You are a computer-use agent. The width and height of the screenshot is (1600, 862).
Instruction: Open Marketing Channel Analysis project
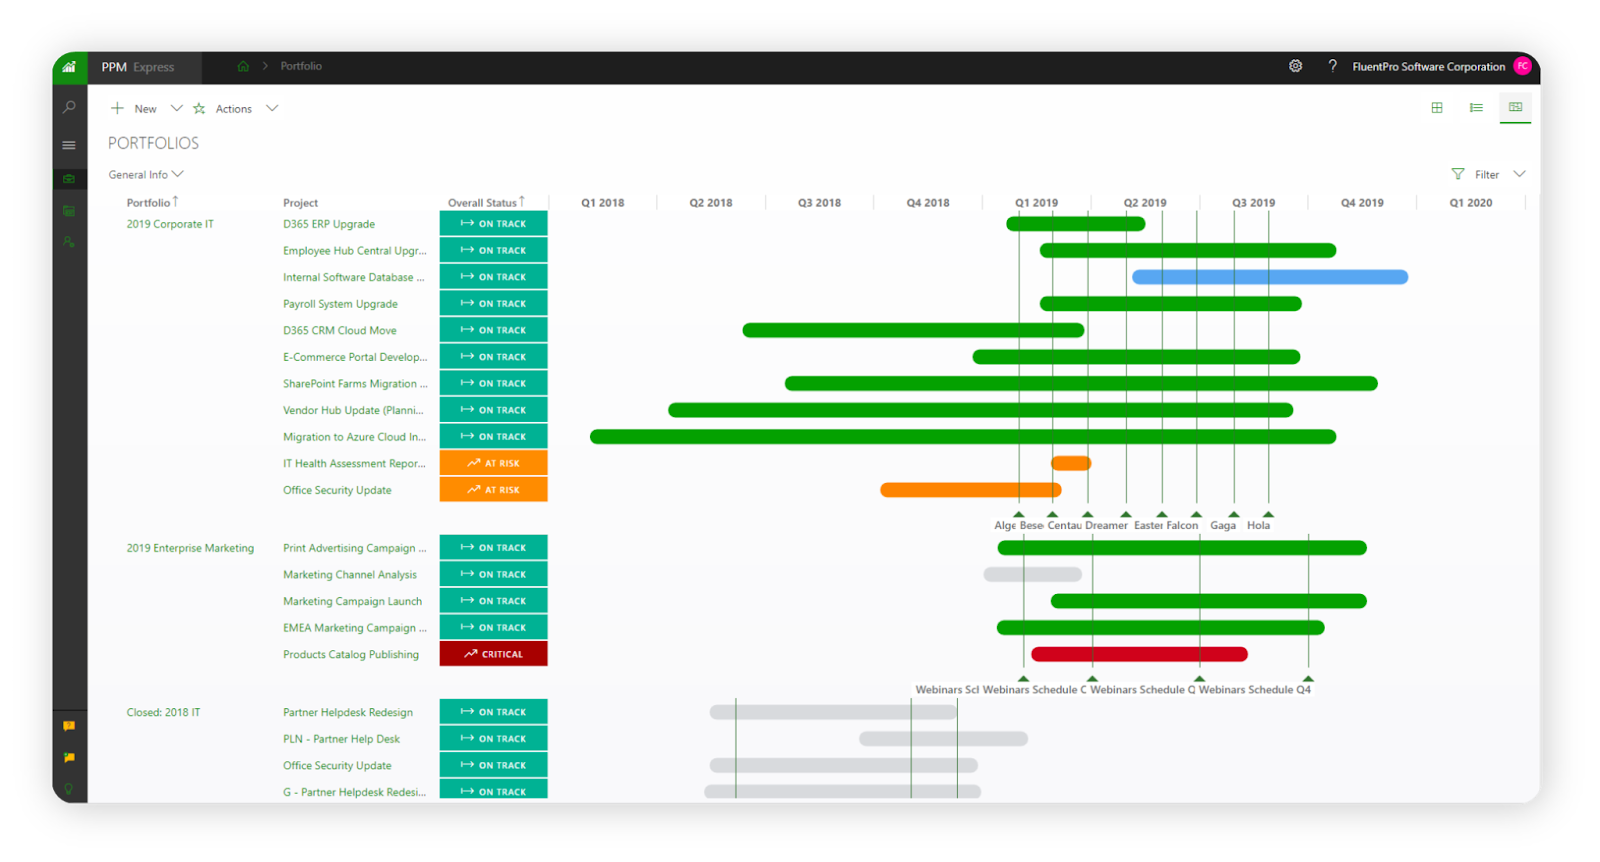click(x=350, y=575)
